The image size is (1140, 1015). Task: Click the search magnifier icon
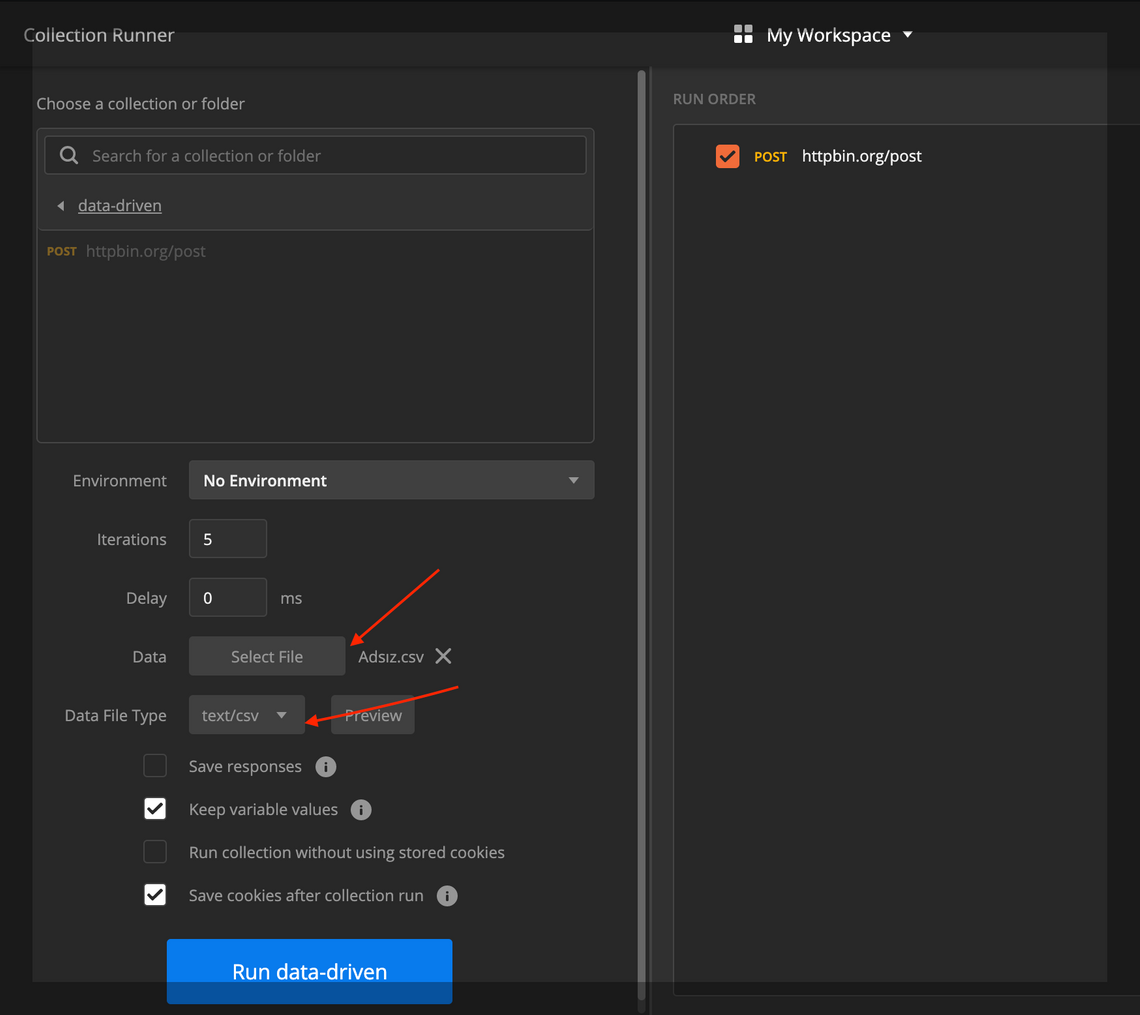pos(69,155)
